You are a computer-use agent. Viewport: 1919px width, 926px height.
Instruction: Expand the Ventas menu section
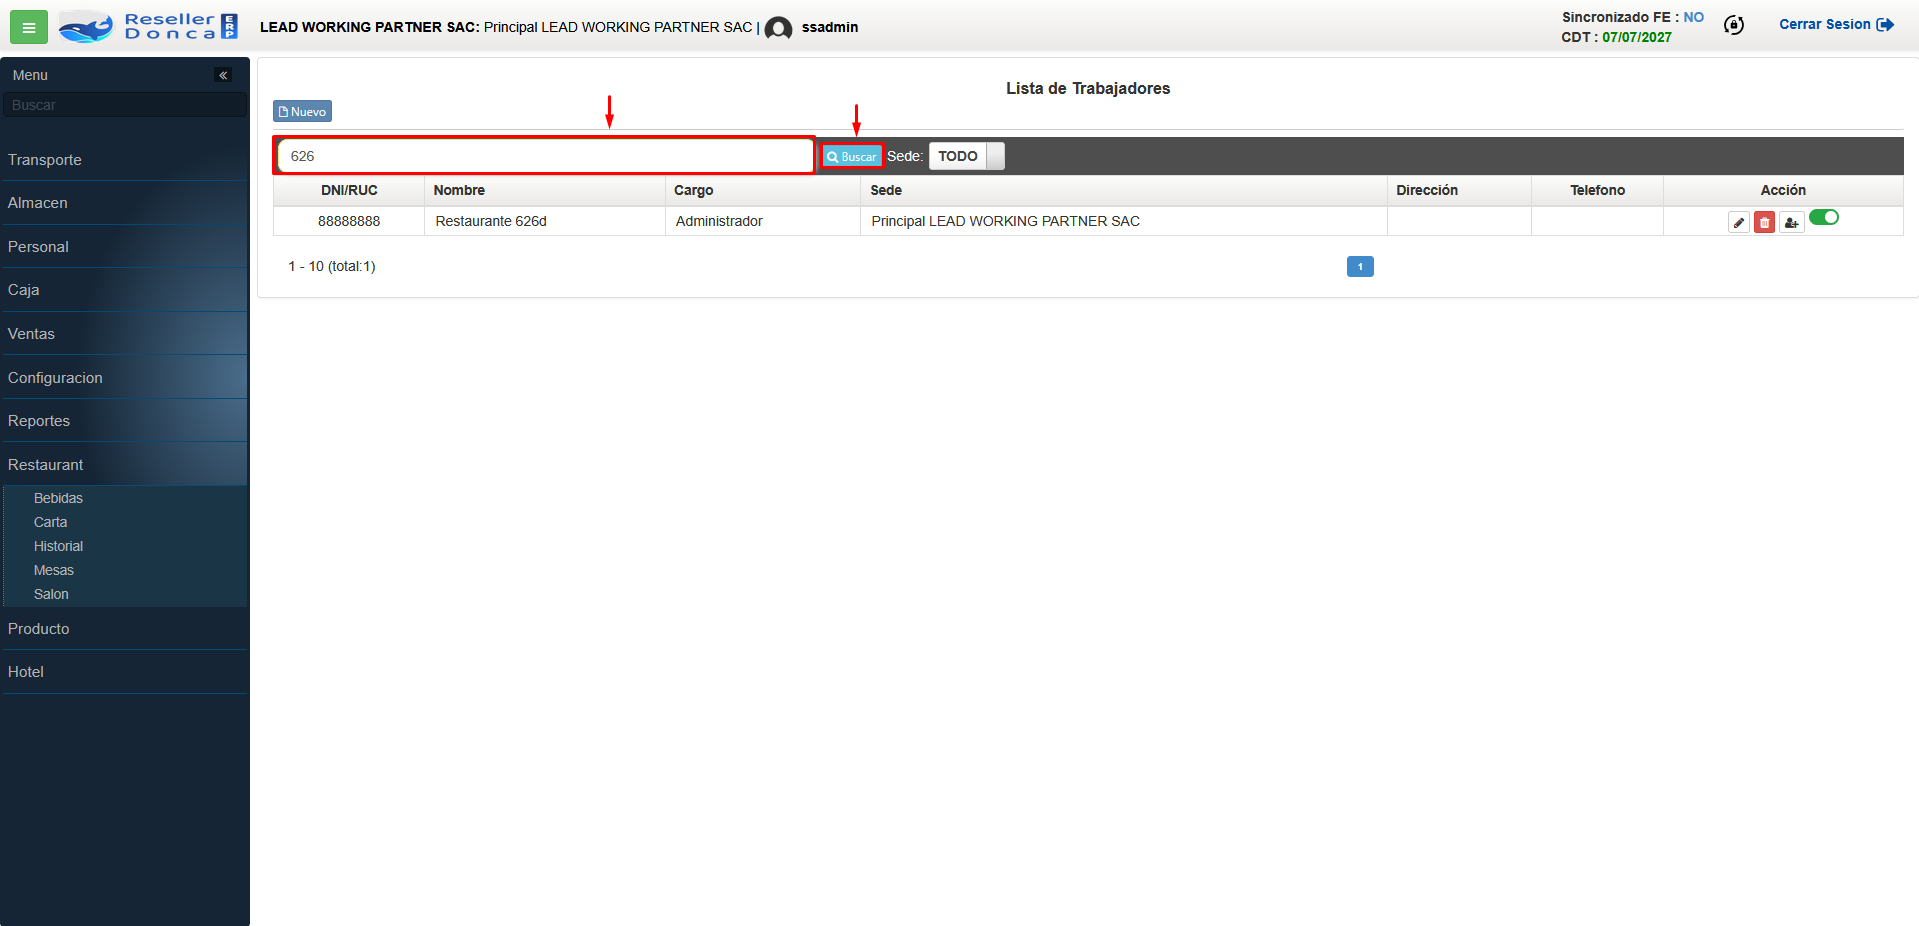pos(31,334)
